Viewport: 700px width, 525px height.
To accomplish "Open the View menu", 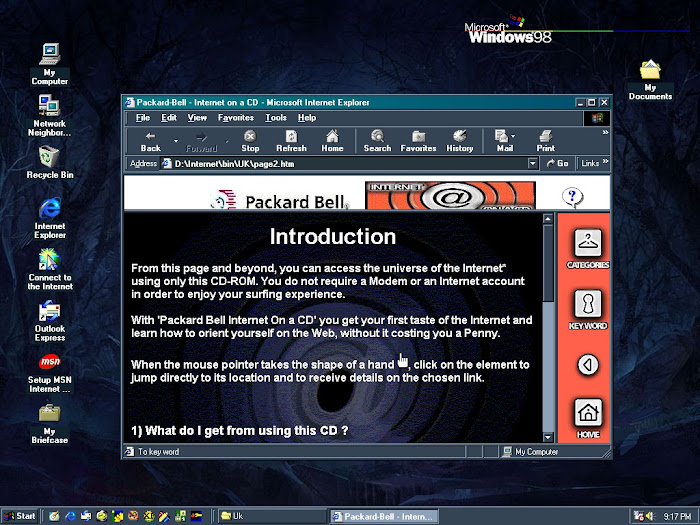I will [197, 118].
